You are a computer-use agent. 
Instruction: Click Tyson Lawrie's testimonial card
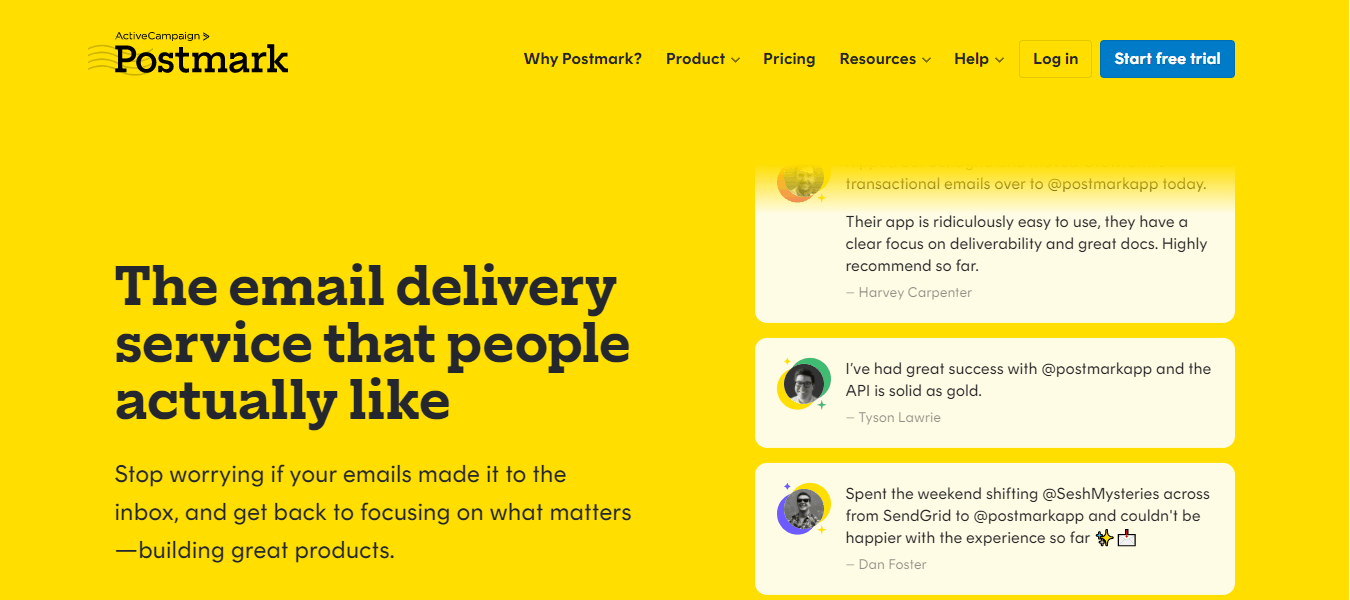pos(994,392)
